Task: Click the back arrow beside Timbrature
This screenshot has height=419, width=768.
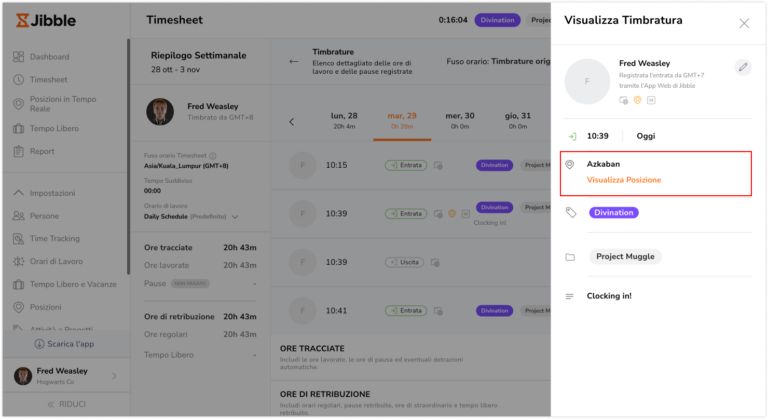Action: click(x=293, y=61)
